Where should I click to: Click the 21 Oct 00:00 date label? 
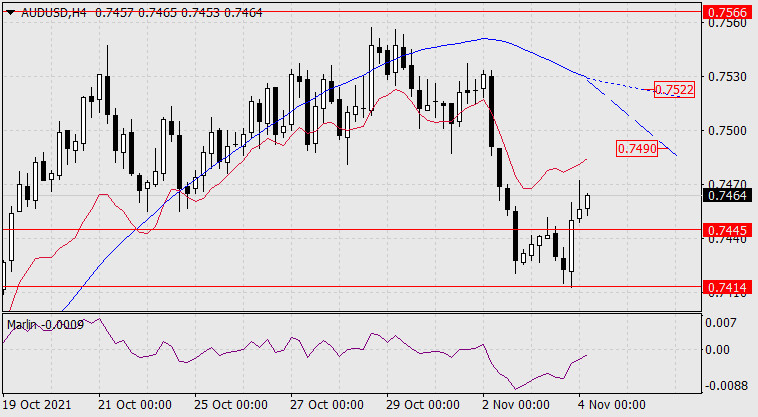coord(134,404)
